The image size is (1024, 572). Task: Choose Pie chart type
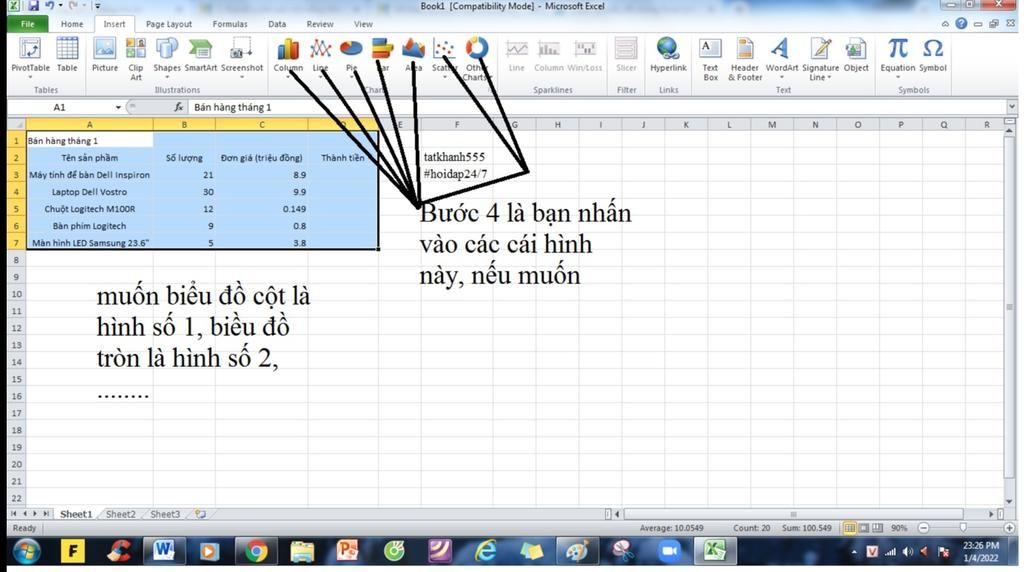click(x=351, y=57)
